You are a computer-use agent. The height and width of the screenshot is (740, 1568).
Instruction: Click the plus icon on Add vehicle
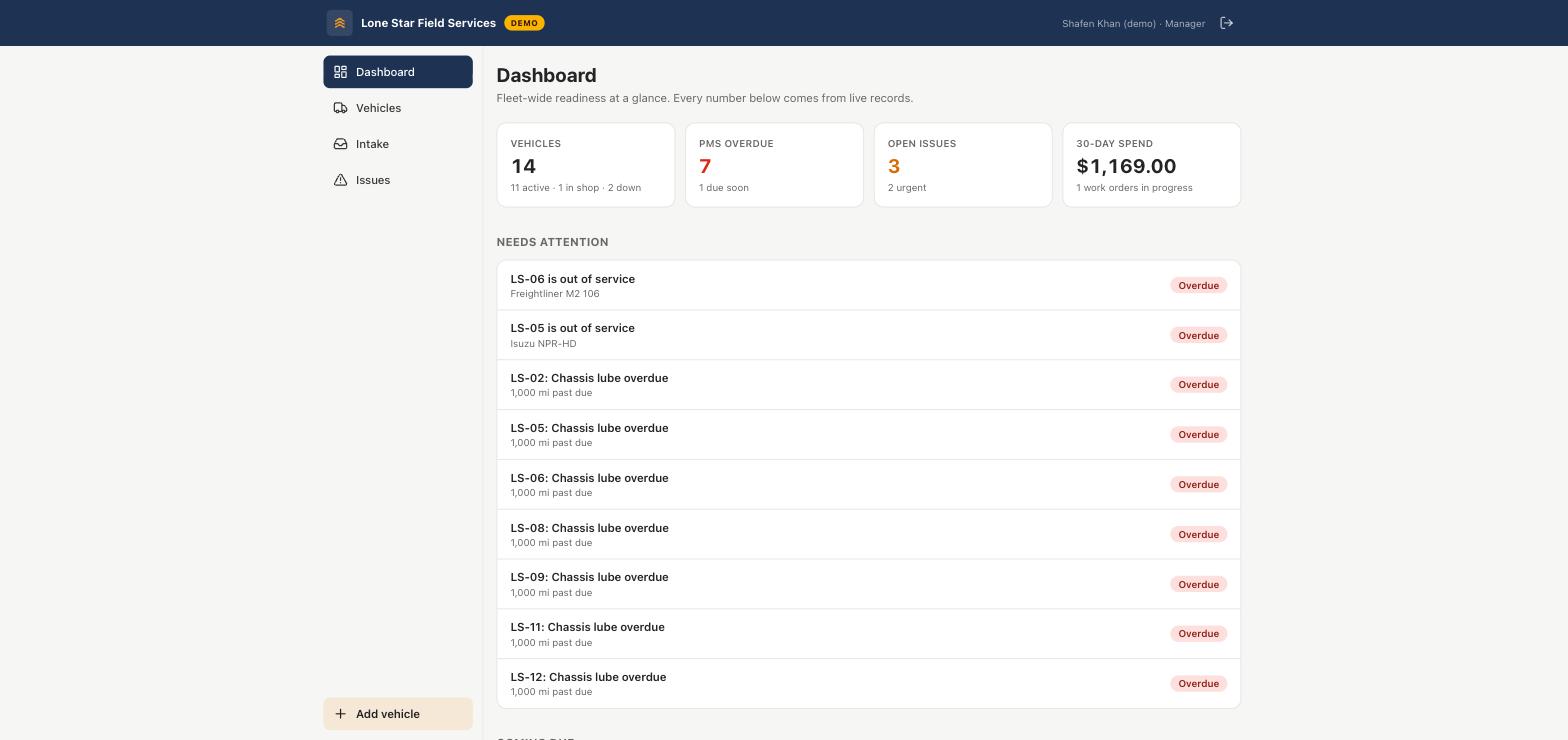pos(340,714)
